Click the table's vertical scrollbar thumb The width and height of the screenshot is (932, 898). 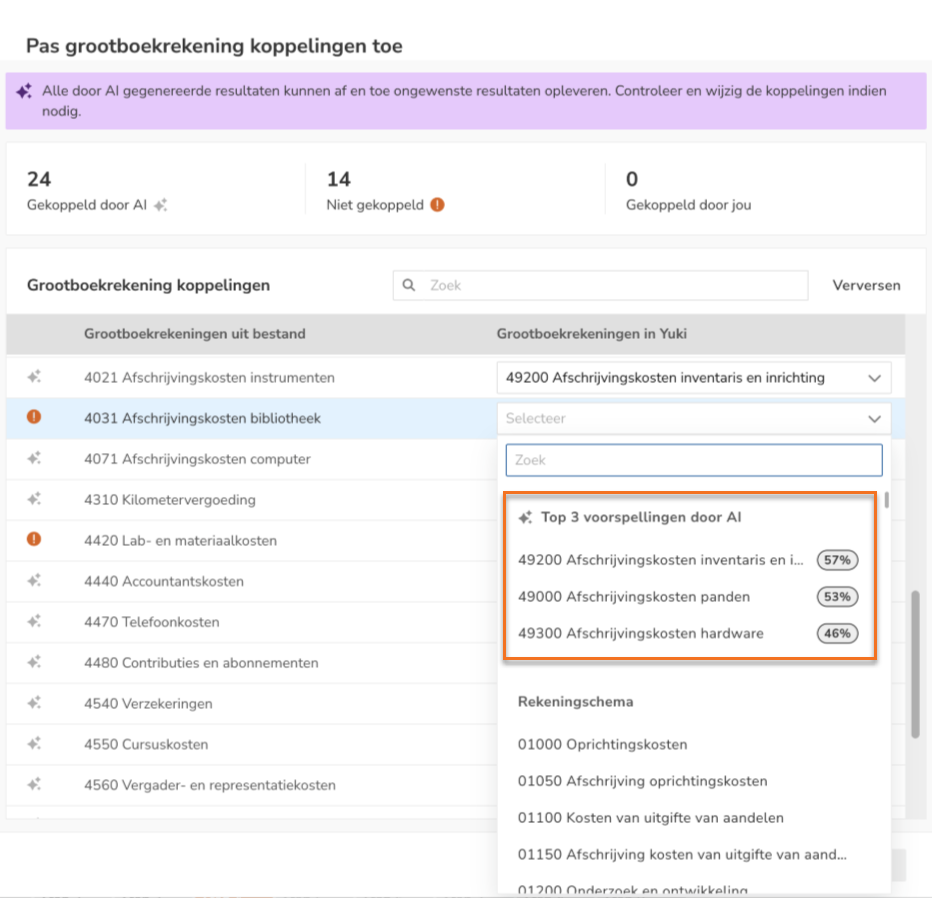tap(915, 664)
